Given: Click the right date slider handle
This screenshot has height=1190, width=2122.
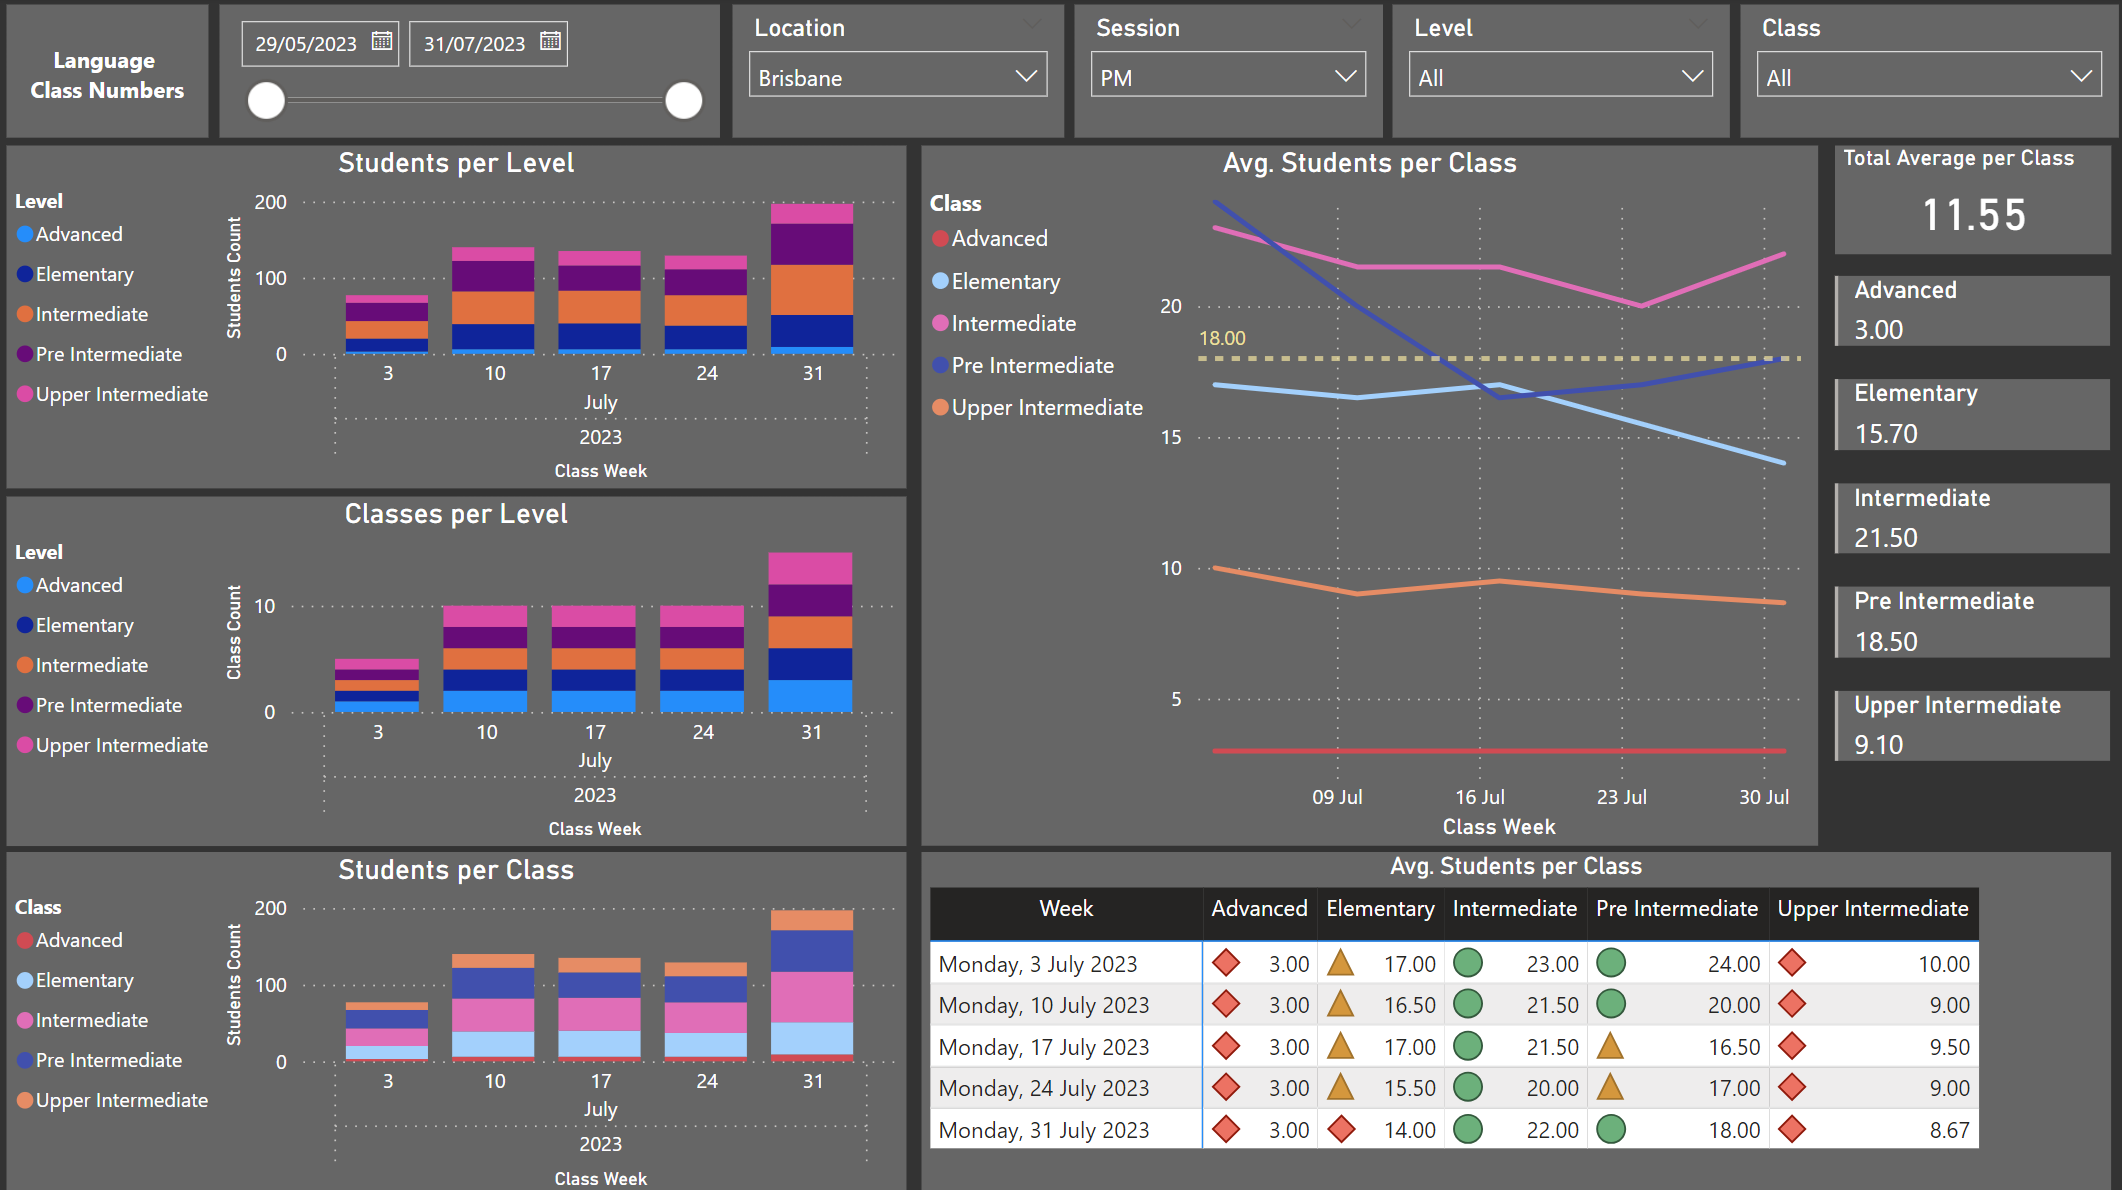Looking at the screenshot, I should [684, 100].
